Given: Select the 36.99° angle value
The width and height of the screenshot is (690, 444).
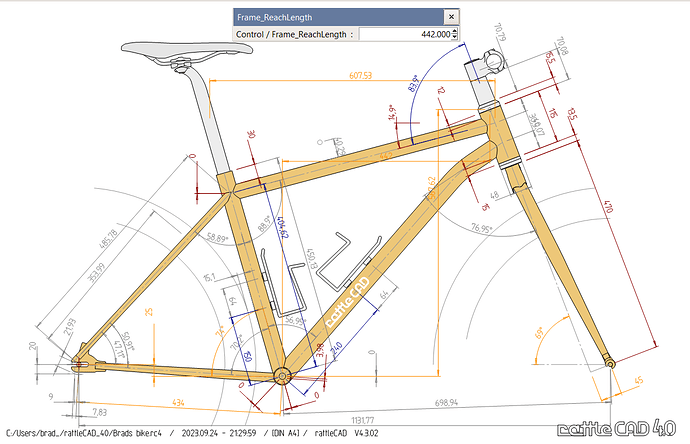Looking at the screenshot, I should click(295, 321).
